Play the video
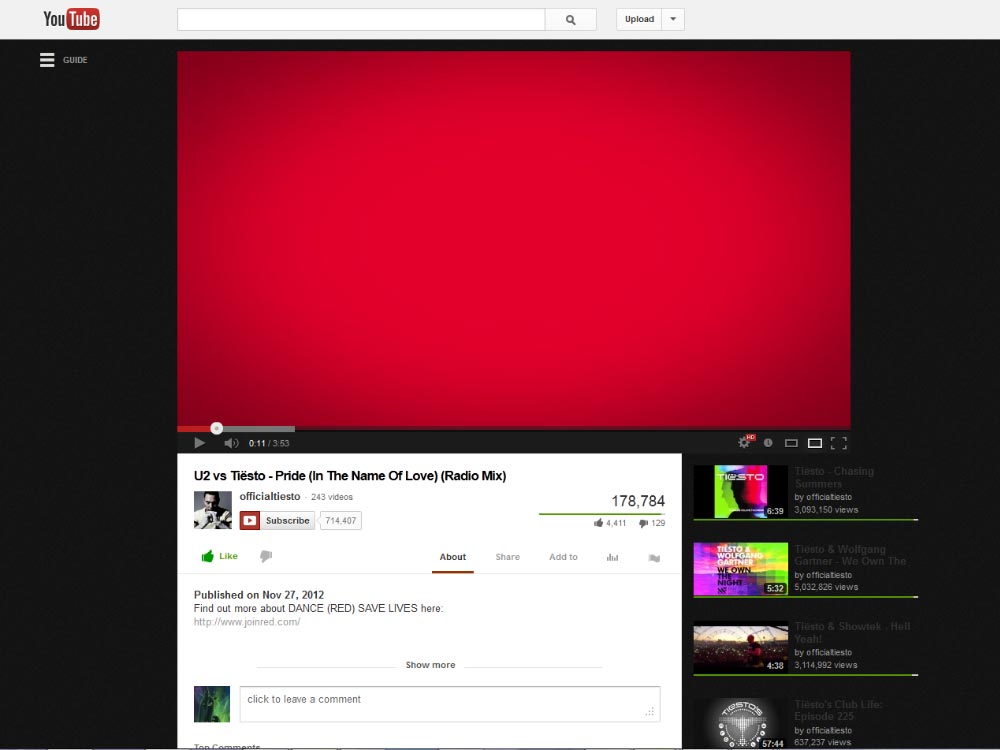Viewport: 1000px width, 750px height. coord(198,442)
